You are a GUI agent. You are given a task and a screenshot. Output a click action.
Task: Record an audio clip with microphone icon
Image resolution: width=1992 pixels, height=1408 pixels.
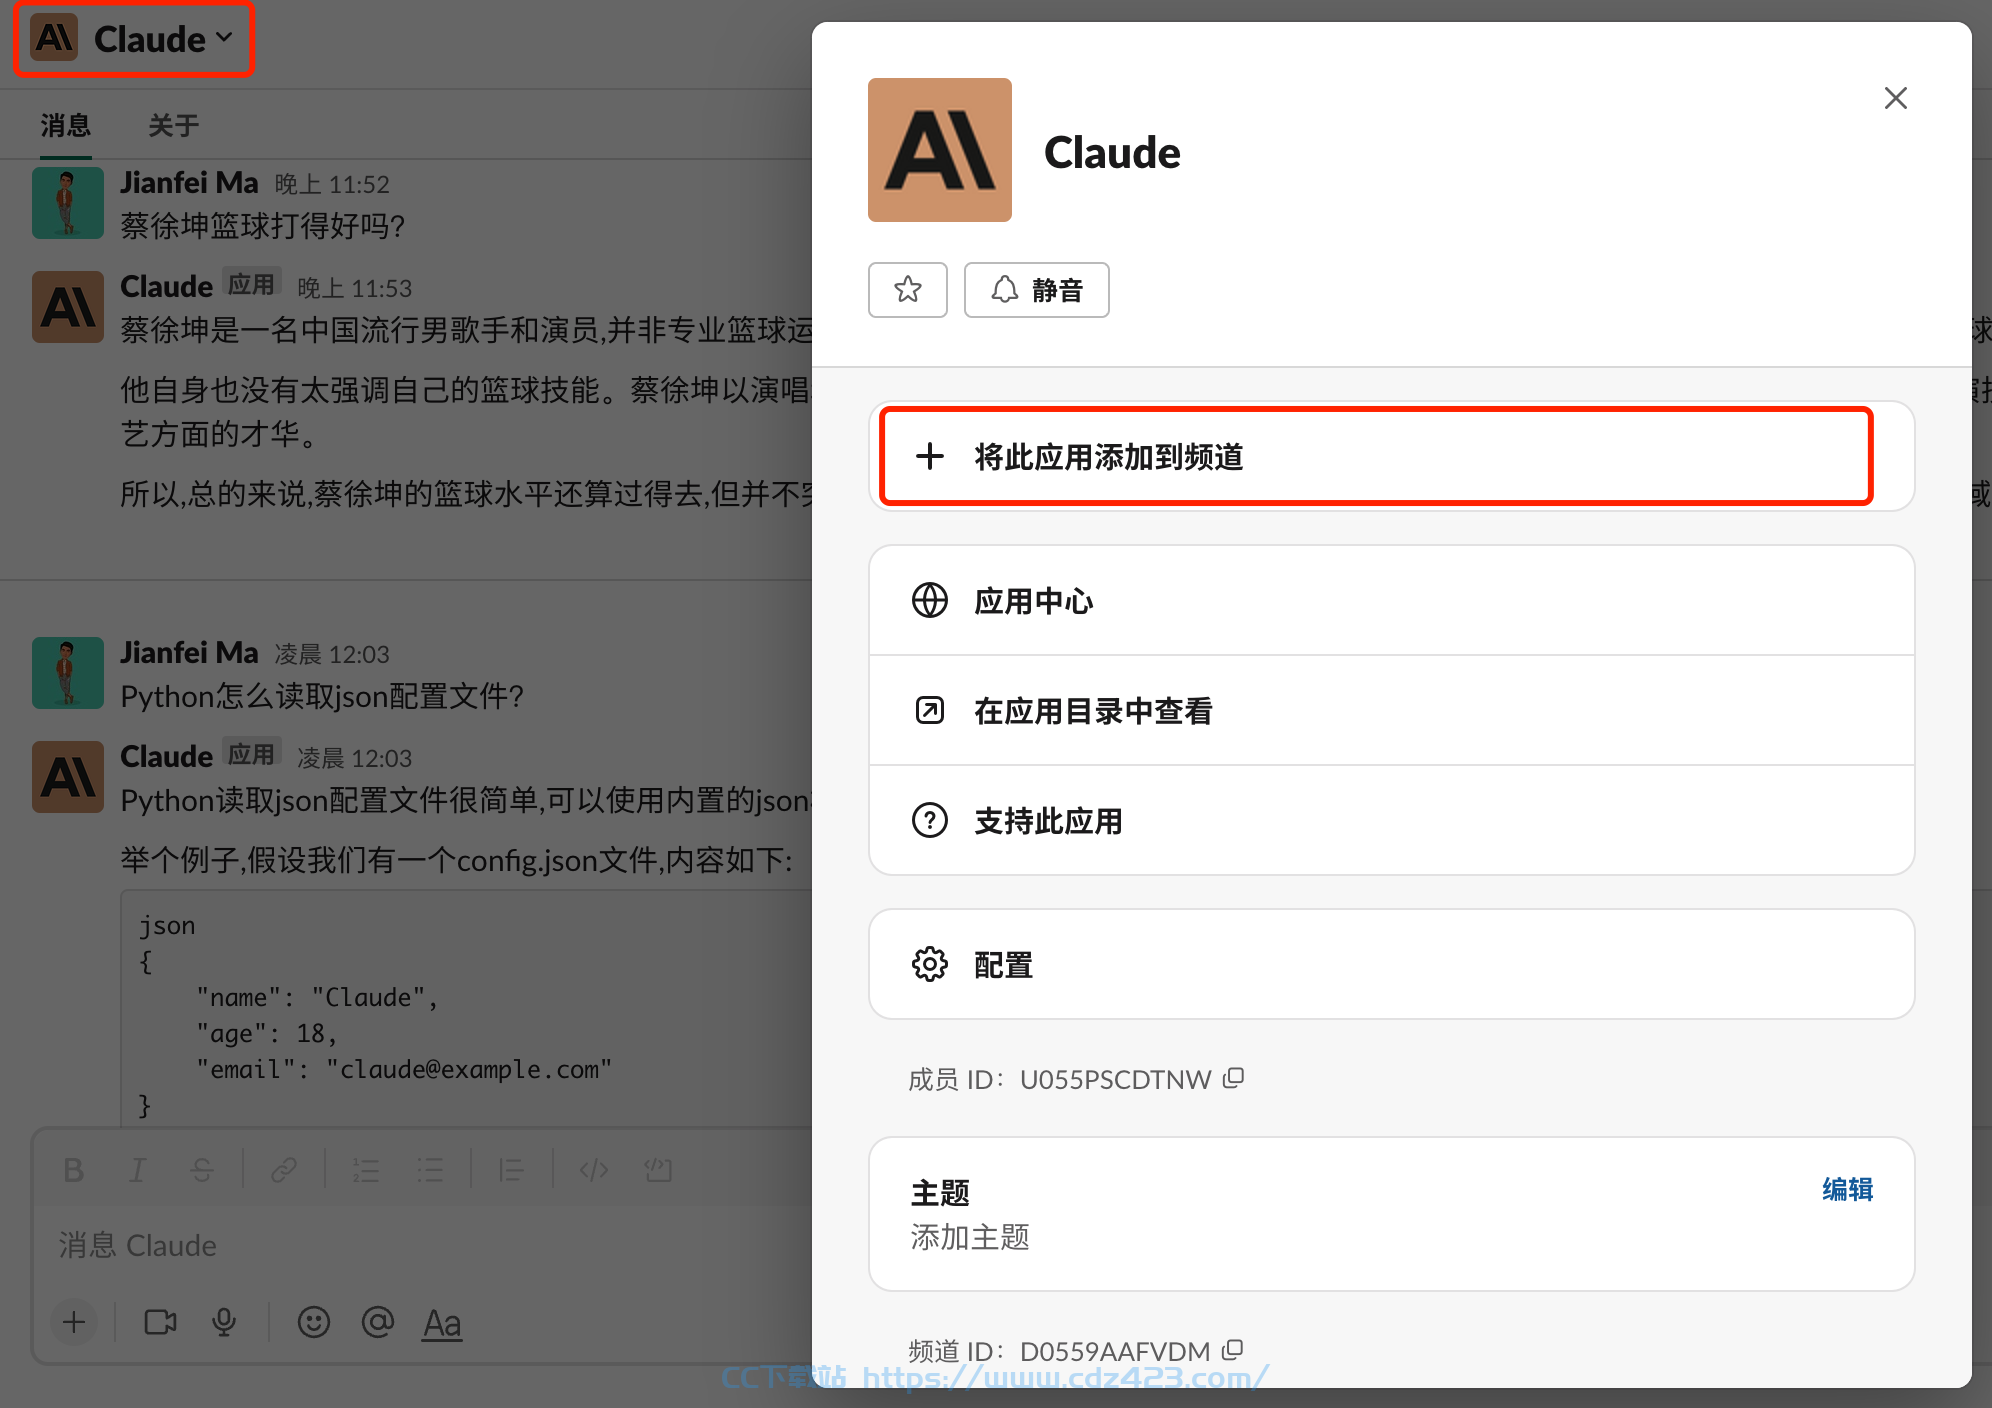pos(224,1322)
